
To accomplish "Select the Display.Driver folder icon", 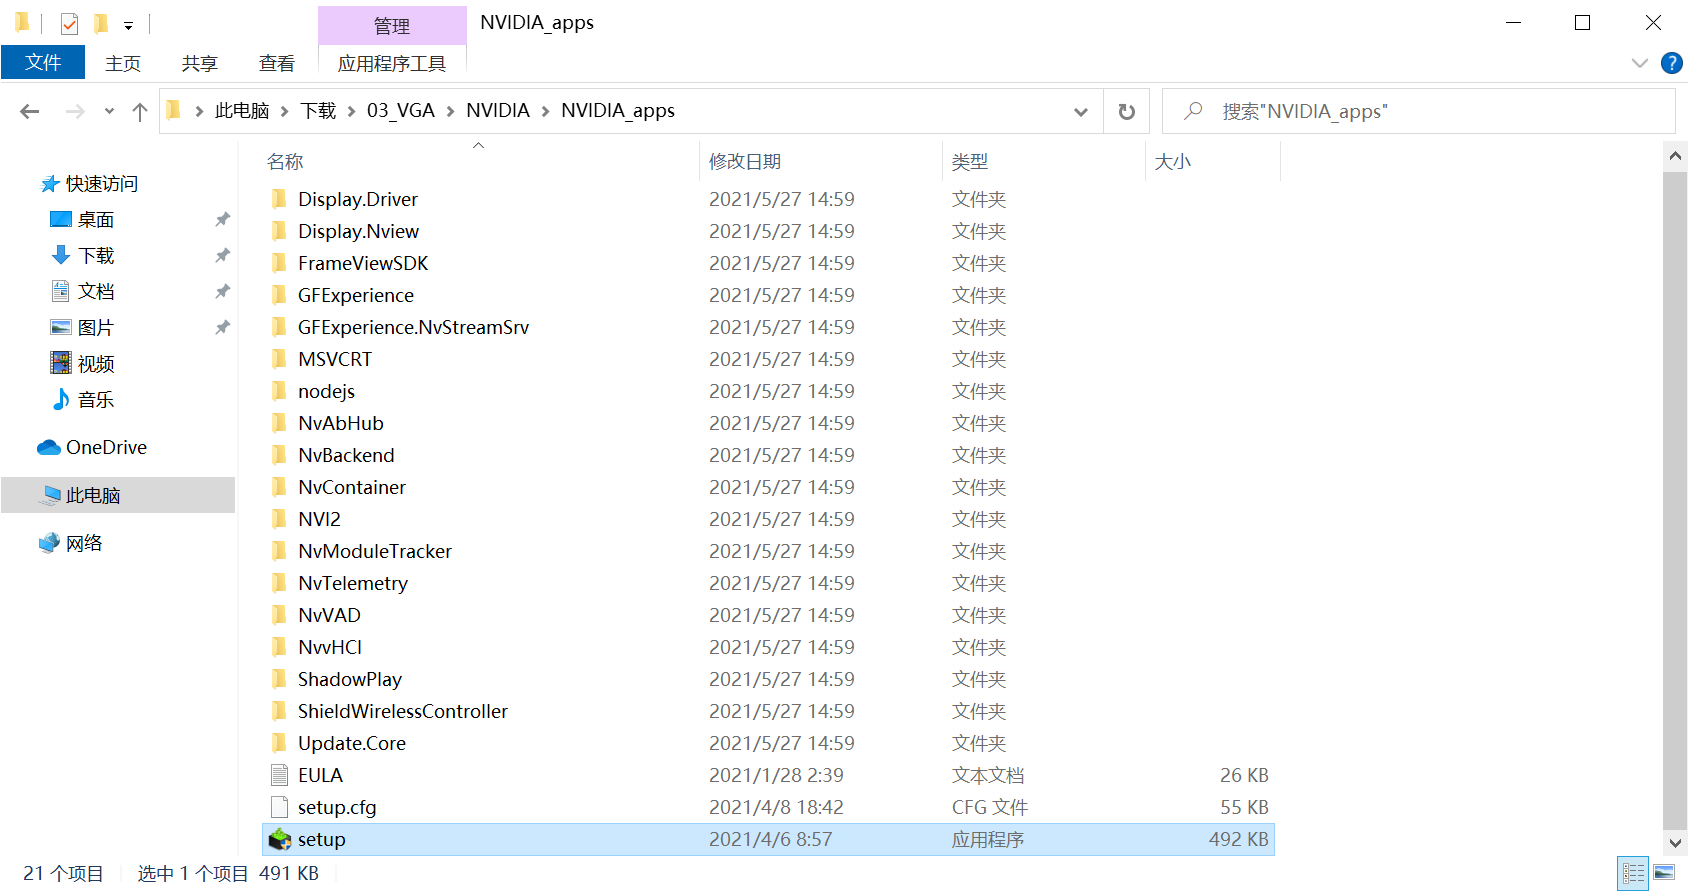I will 279,199.
